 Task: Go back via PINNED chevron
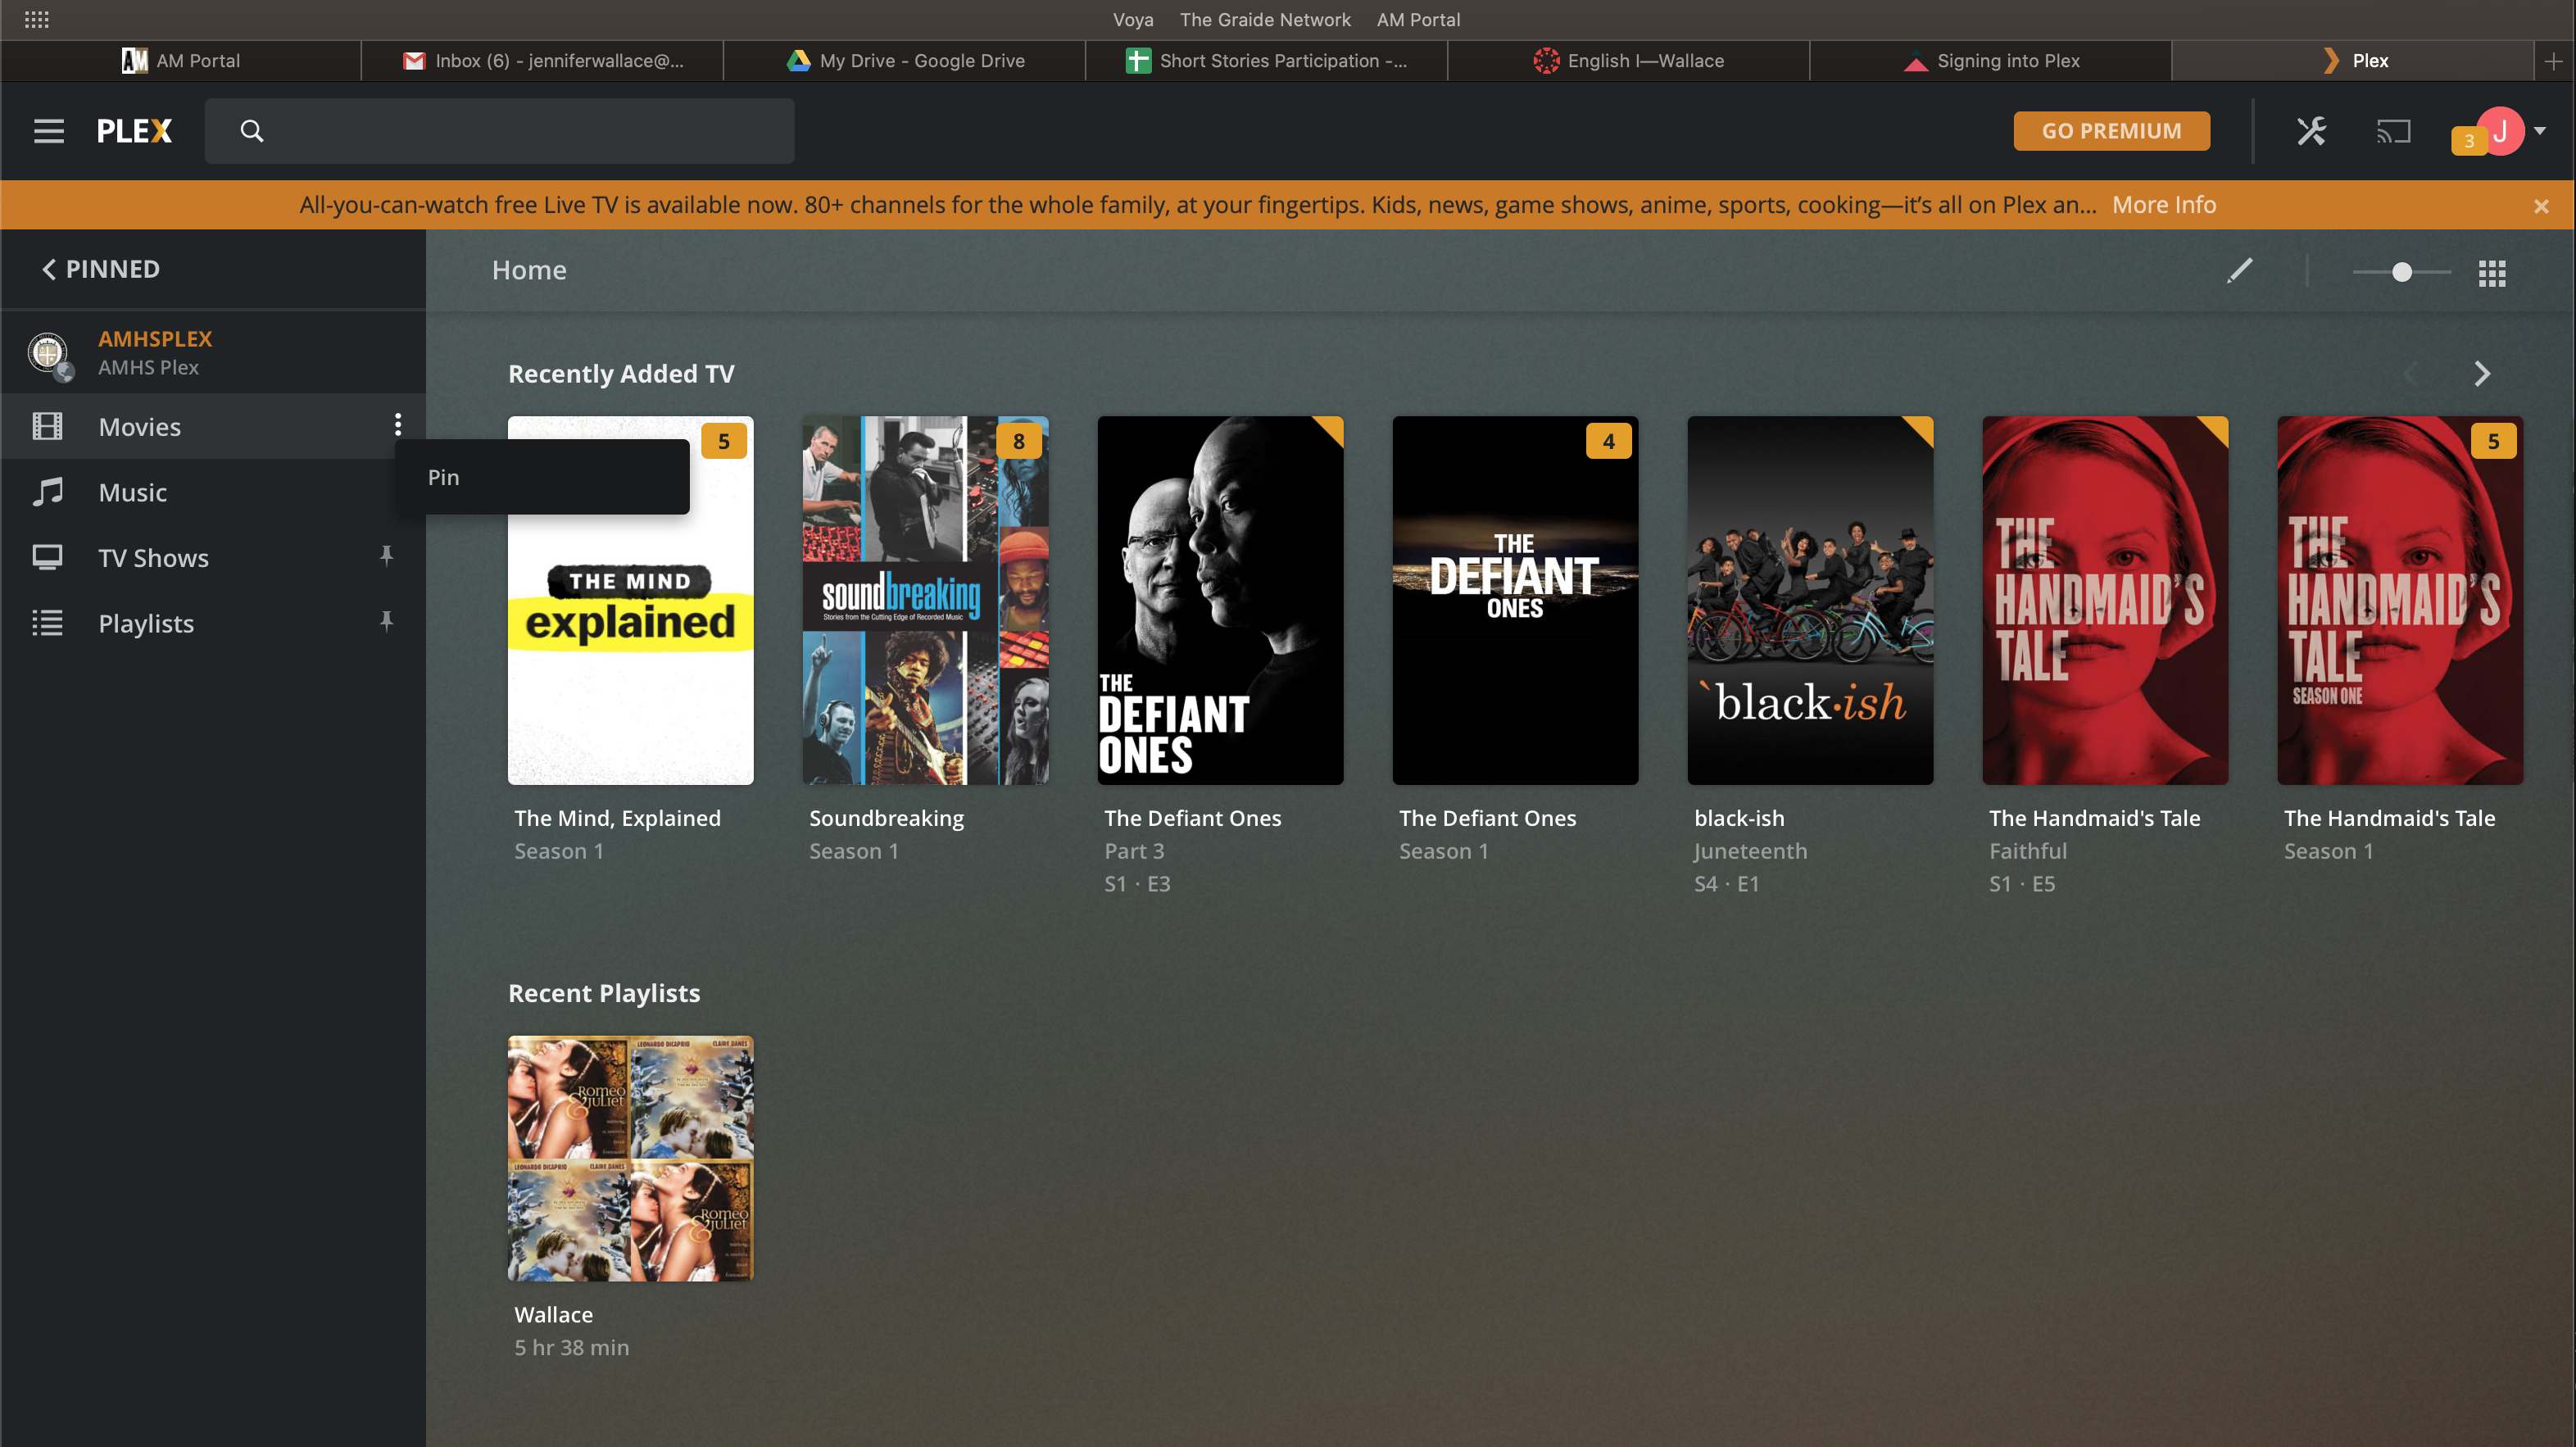tap(49, 269)
